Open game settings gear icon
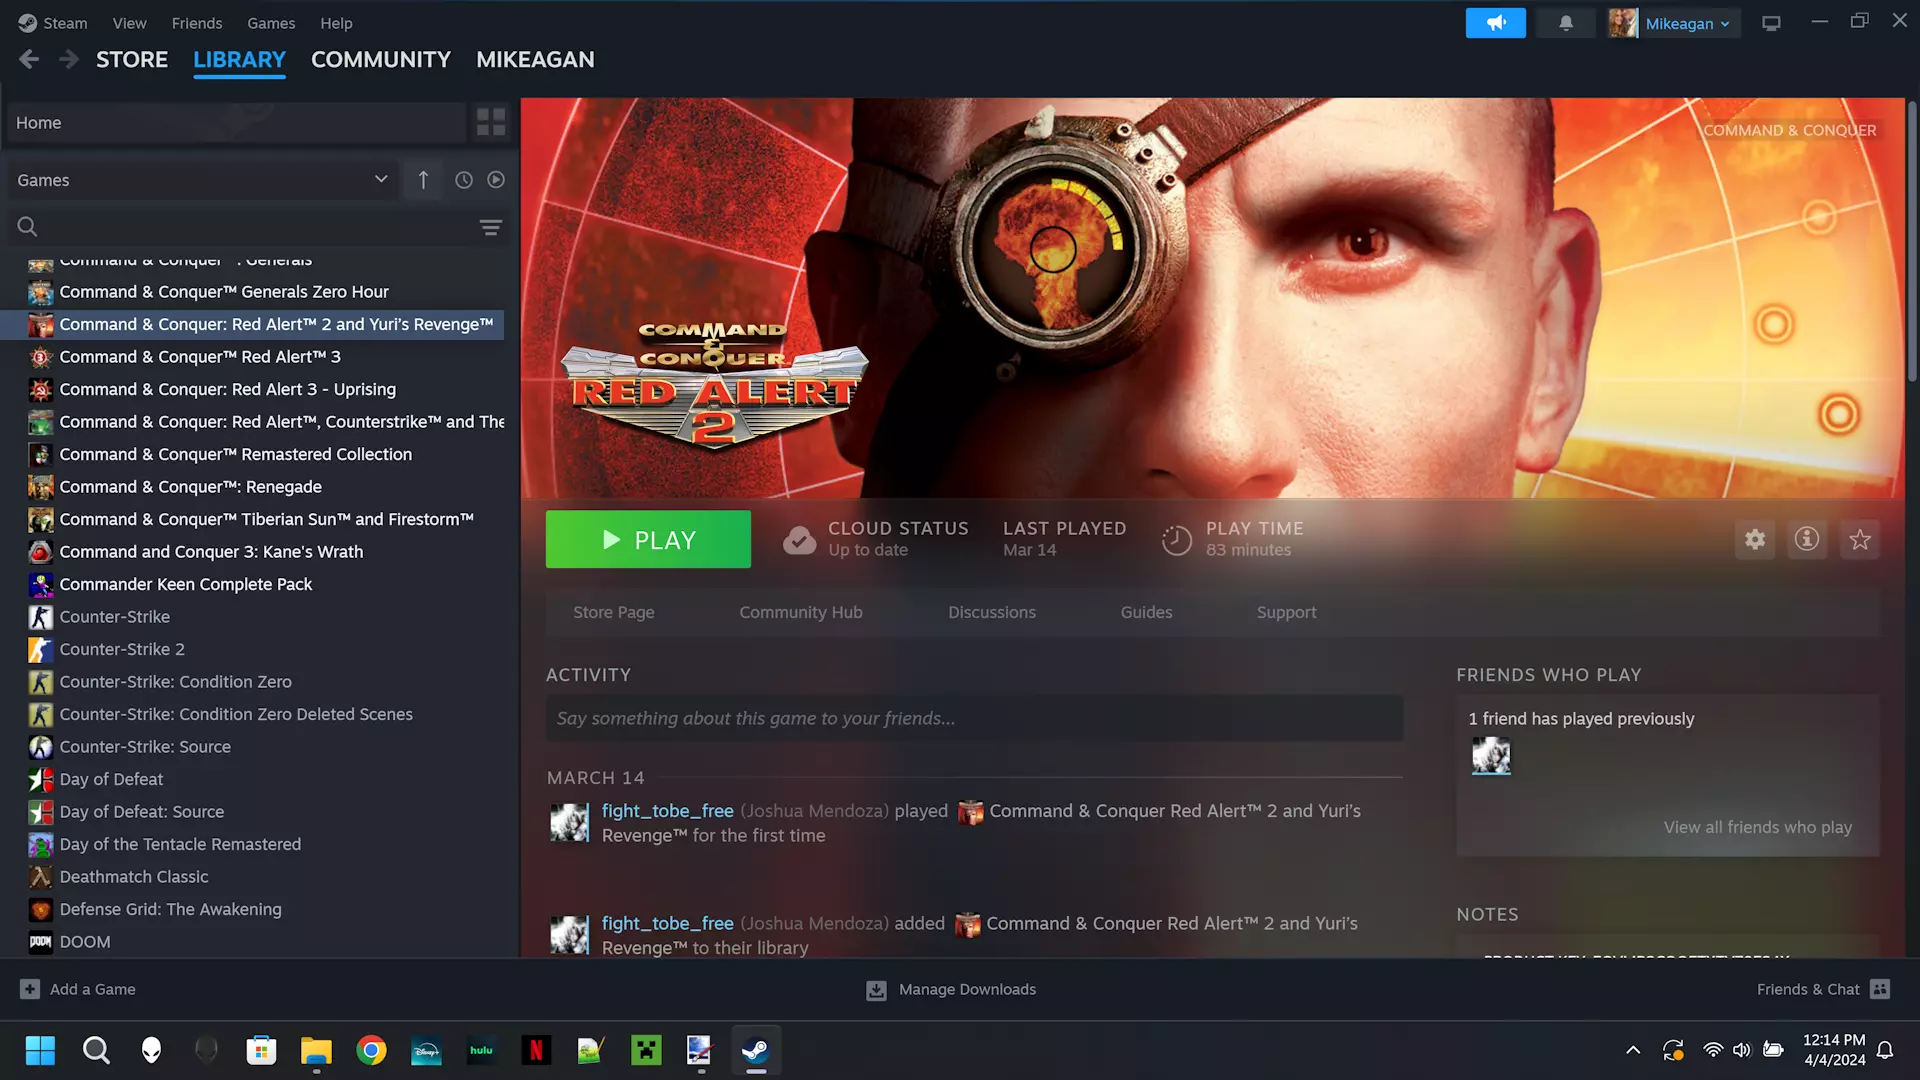The image size is (1920, 1080). [x=1754, y=540]
